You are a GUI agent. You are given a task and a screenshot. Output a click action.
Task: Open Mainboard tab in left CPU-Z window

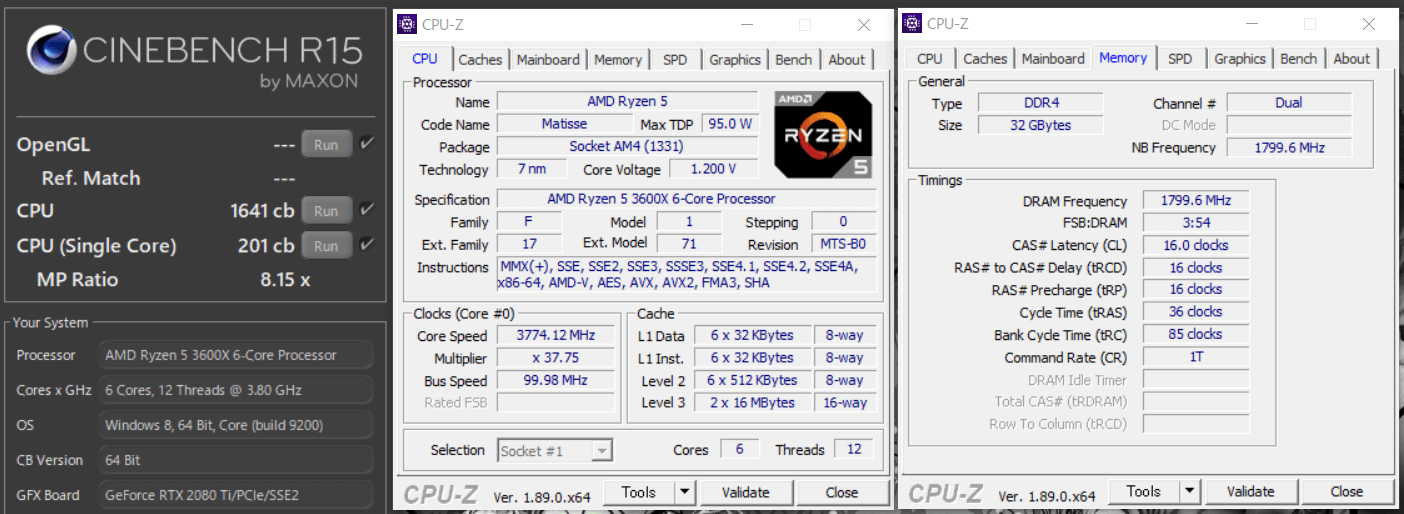548,60
